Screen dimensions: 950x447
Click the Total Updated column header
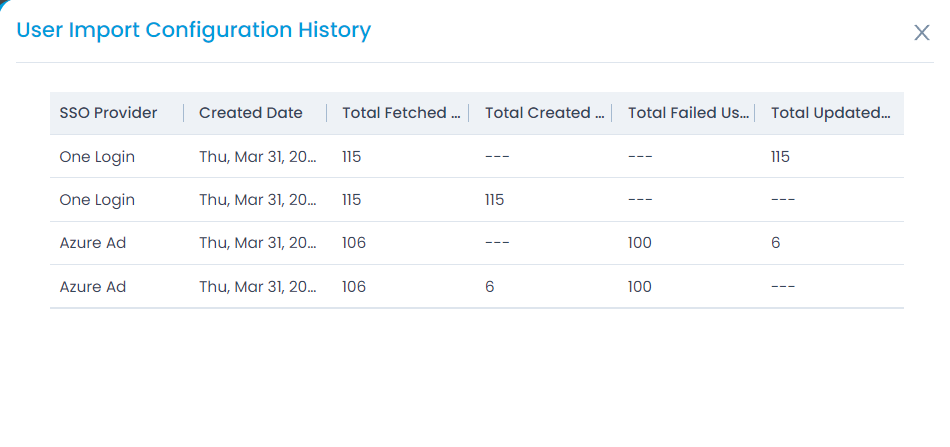(x=831, y=113)
